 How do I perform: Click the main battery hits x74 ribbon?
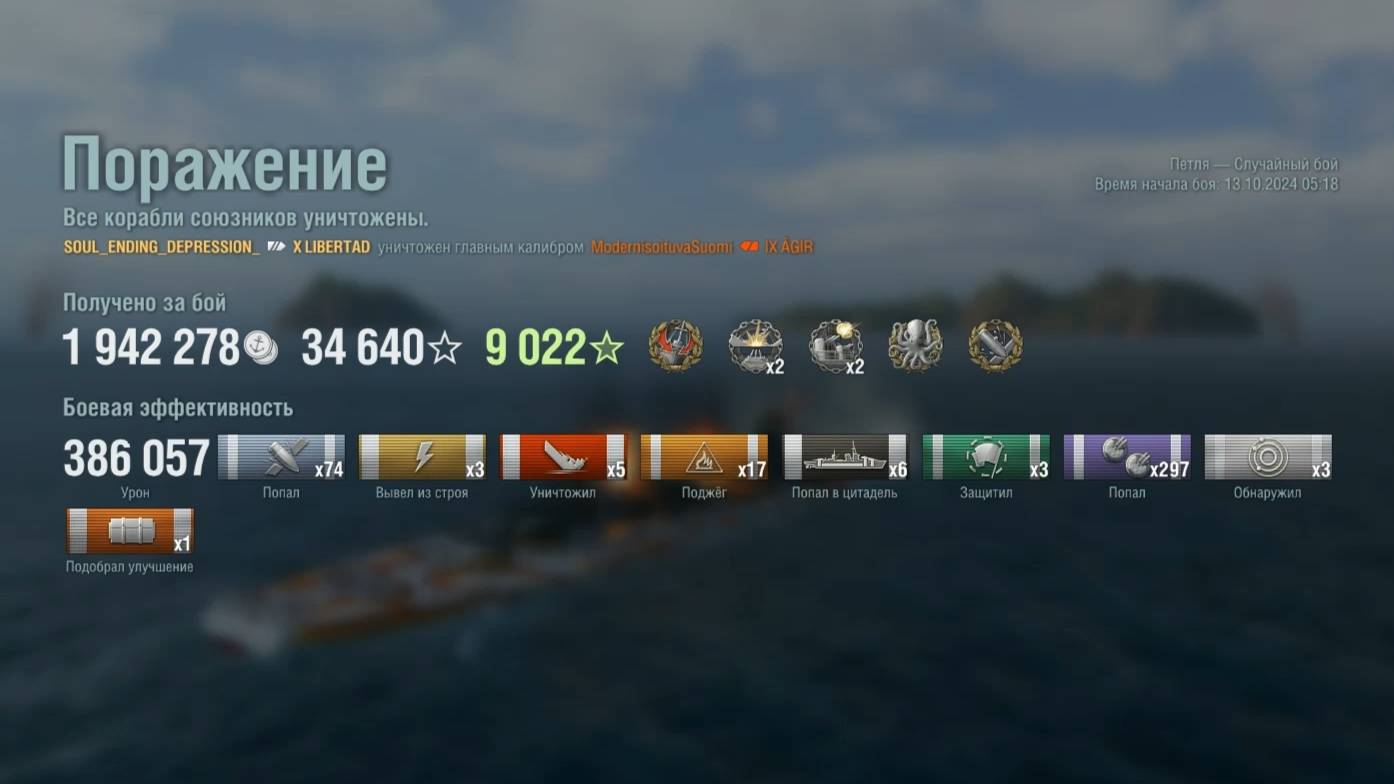pyautogui.click(x=281, y=457)
